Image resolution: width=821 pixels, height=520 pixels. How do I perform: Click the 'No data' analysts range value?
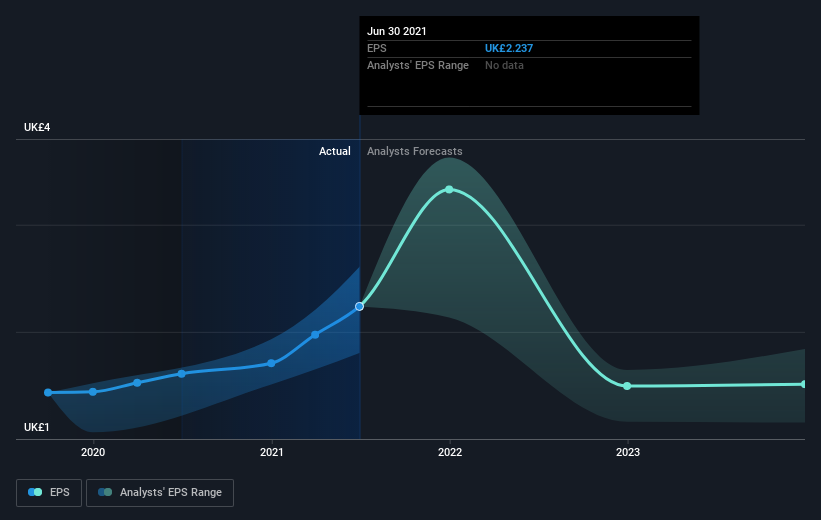[504, 65]
